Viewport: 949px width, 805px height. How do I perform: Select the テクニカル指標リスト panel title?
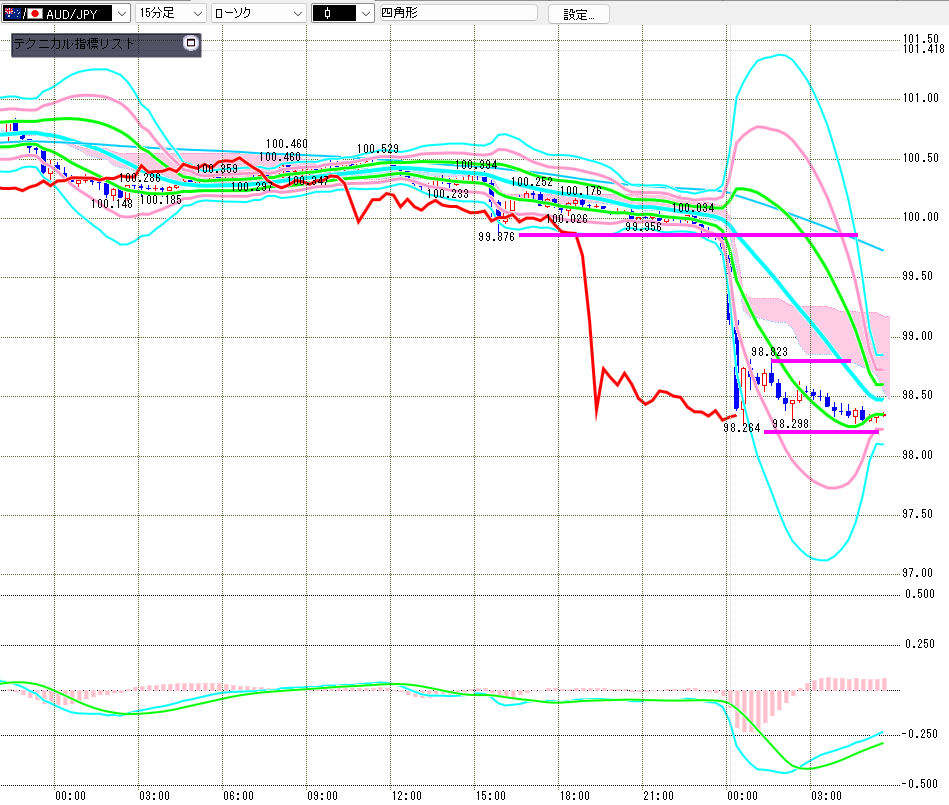(75, 44)
